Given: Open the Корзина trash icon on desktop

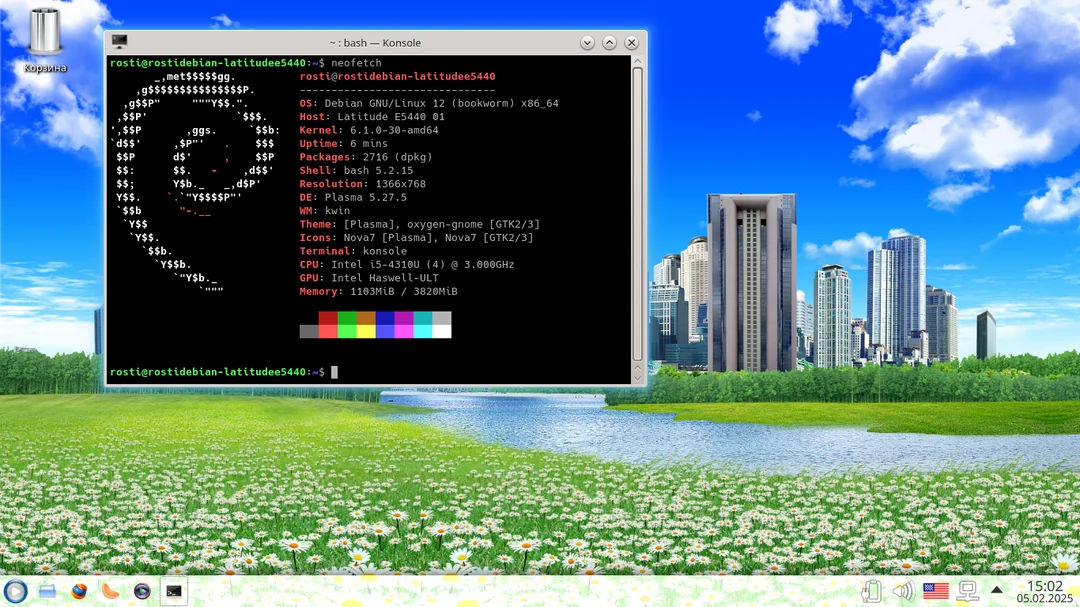Looking at the screenshot, I should tap(45, 39).
